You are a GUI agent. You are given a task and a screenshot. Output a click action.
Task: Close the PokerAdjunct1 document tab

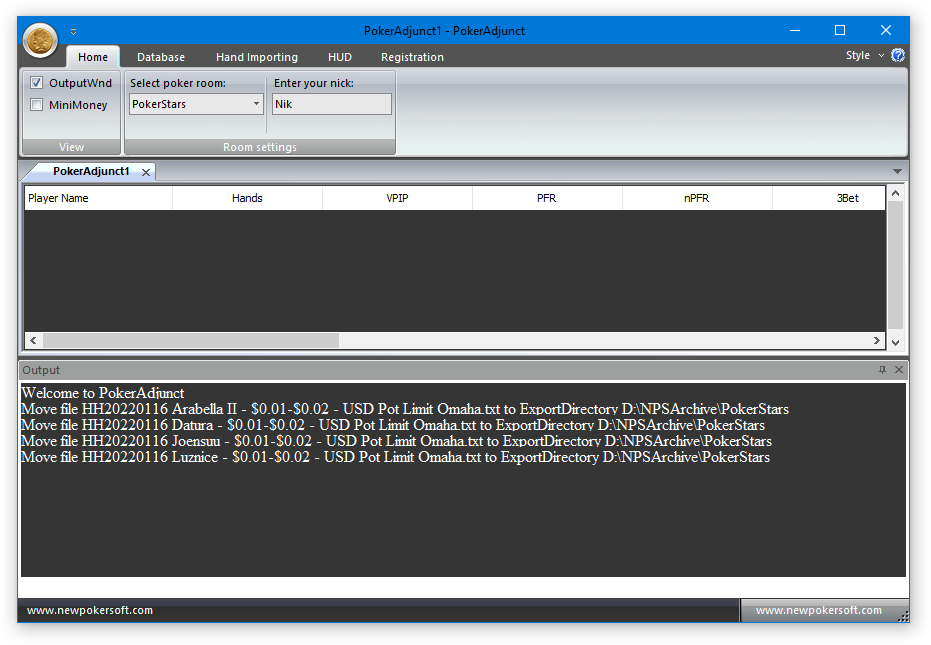coord(145,172)
